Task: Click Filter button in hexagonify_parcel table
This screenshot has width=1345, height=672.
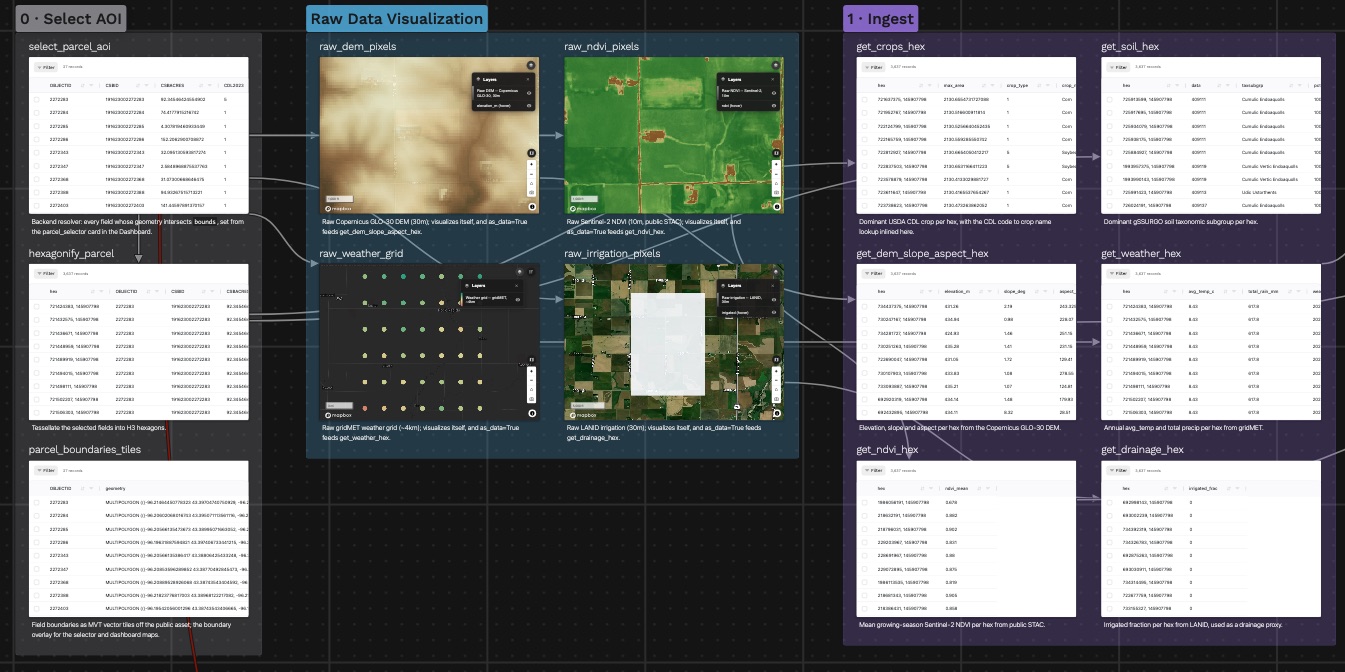Action: point(46,273)
